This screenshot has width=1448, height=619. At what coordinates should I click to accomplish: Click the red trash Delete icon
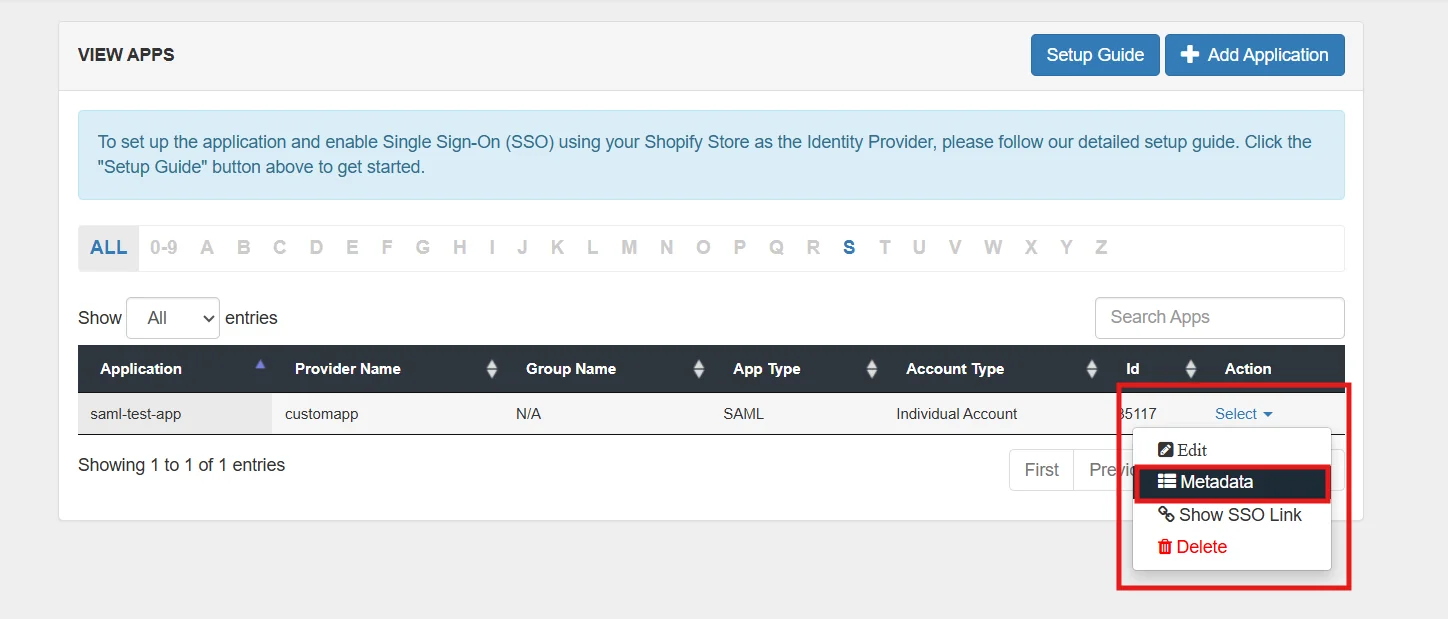click(1165, 547)
